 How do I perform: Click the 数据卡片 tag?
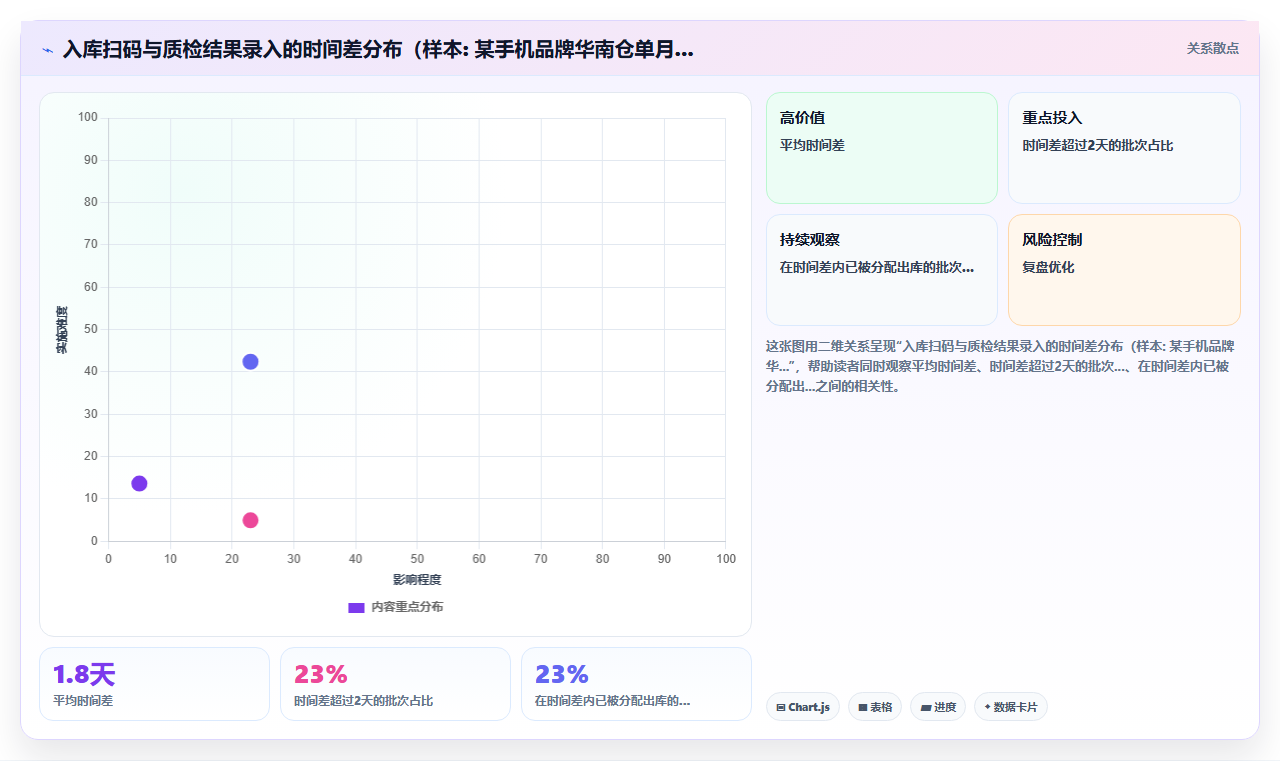point(1011,707)
